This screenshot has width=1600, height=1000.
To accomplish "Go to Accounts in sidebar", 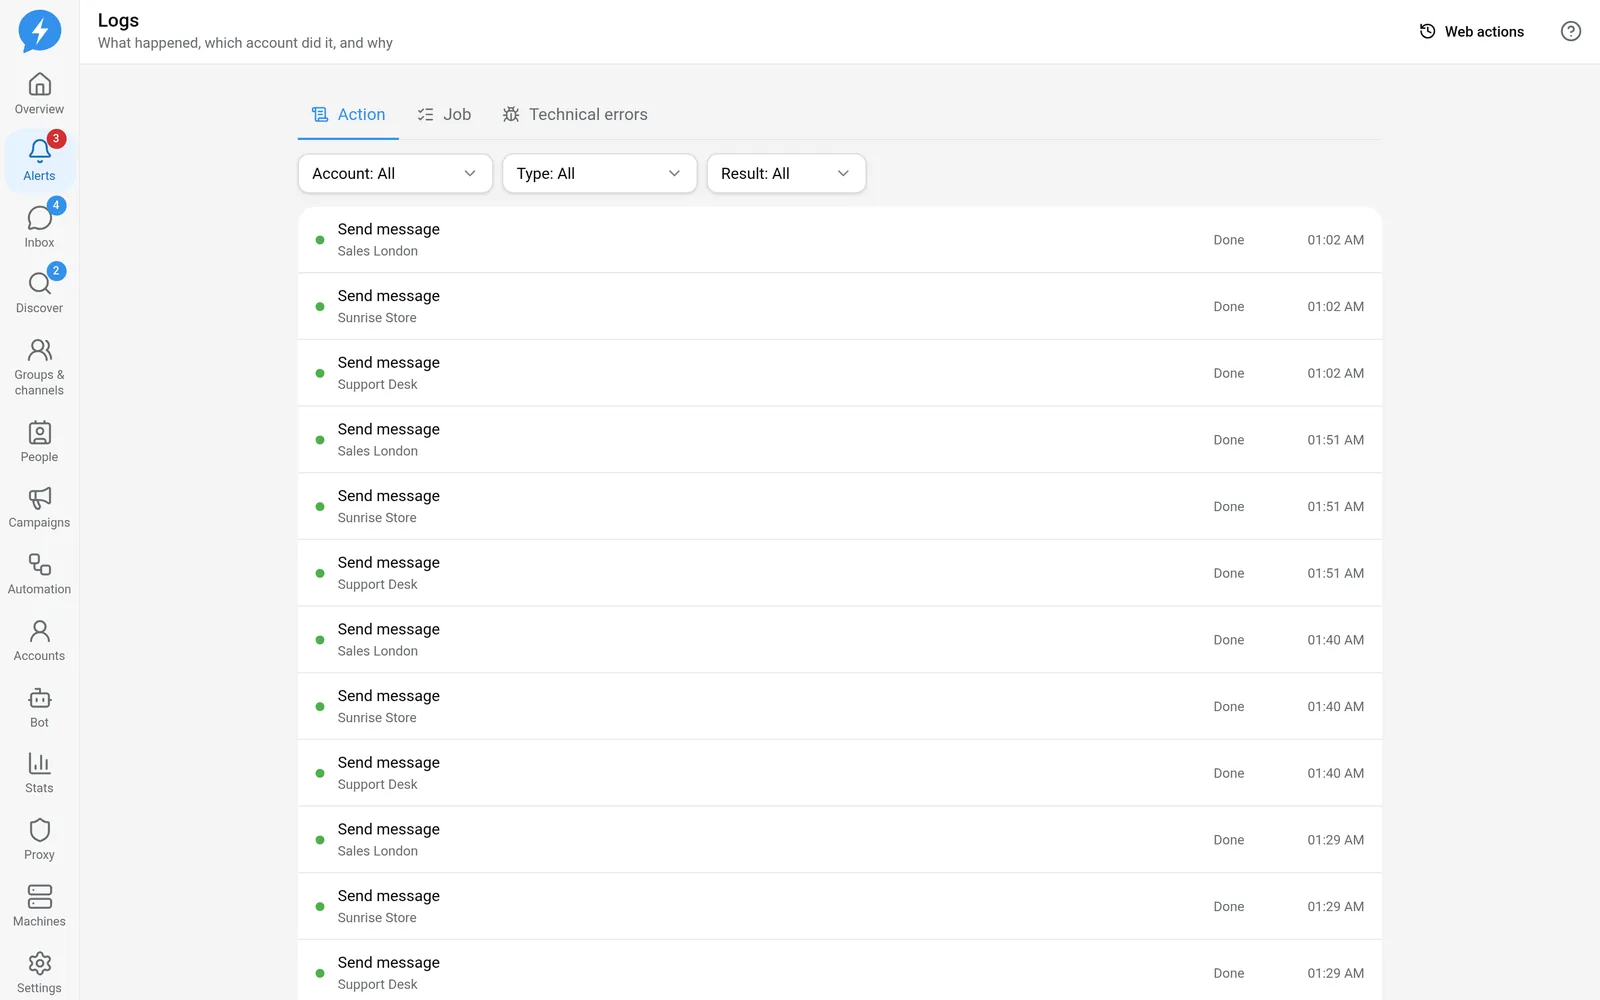I will [39, 641].
